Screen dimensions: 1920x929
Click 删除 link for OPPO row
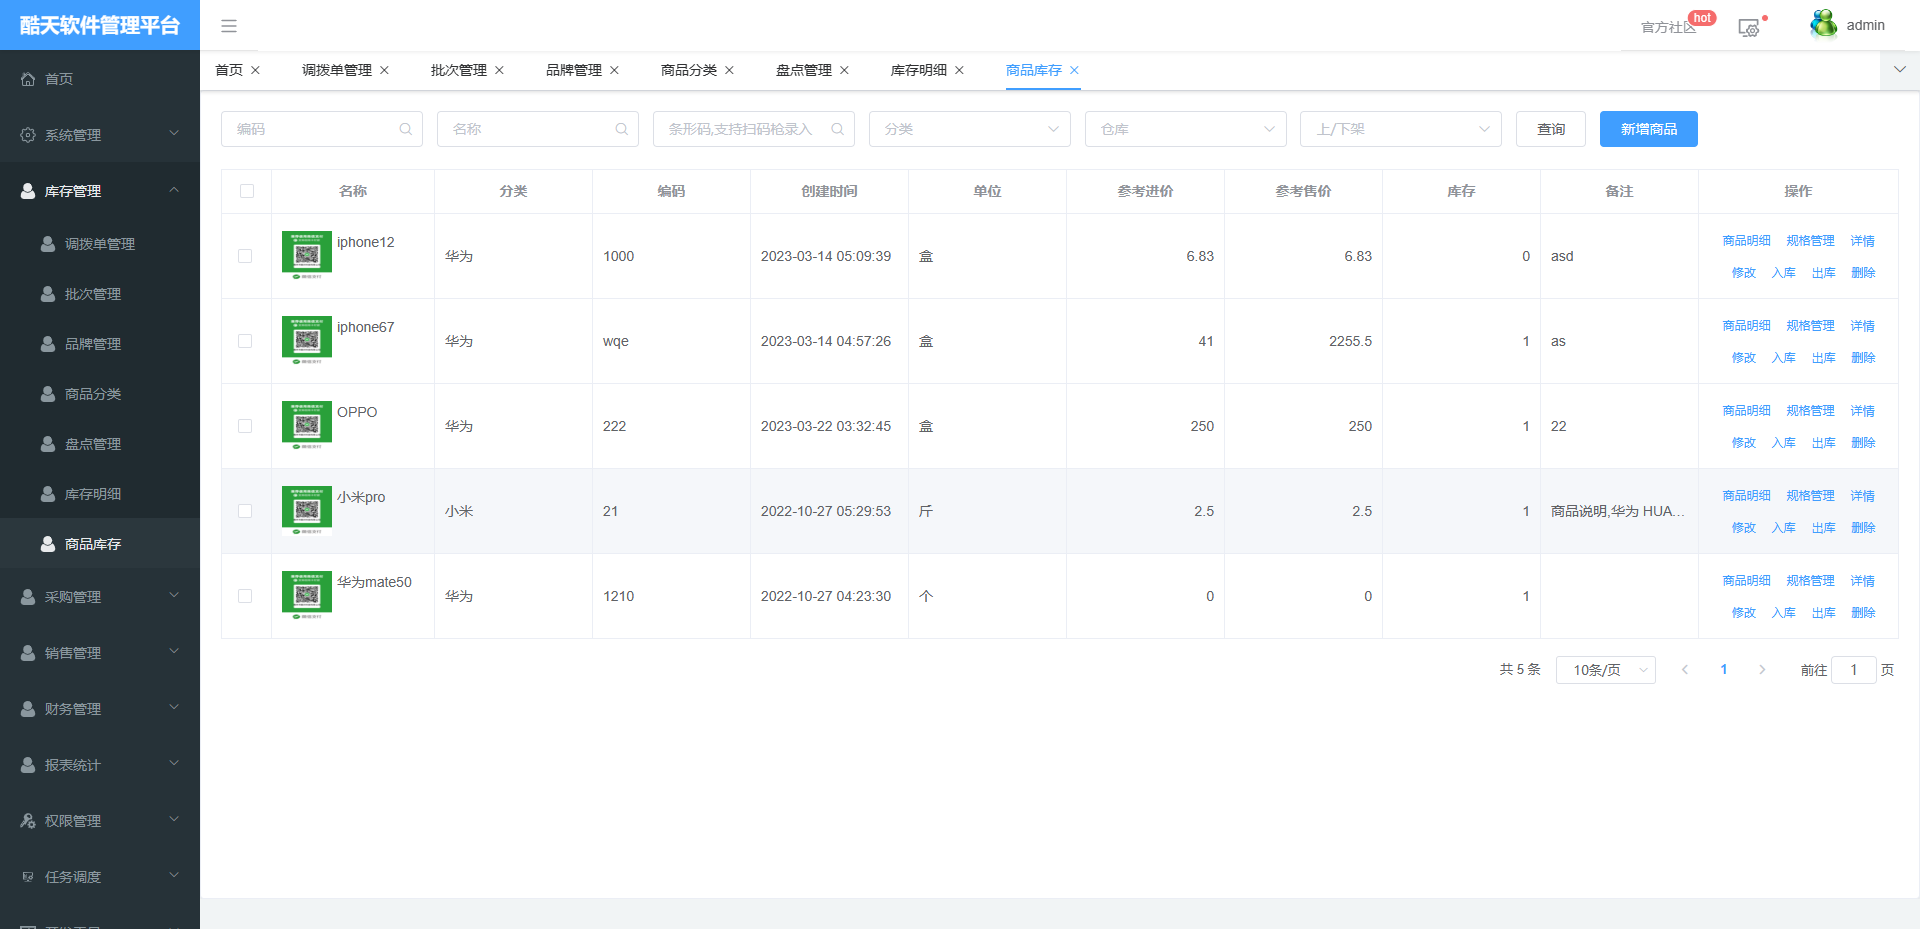click(1862, 442)
